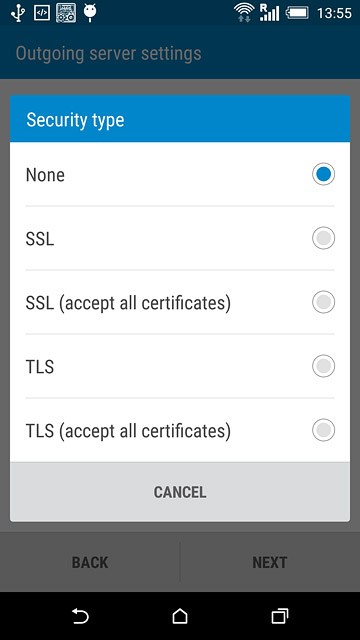Choose SSL (accept all certificates) radio button
360x640 pixels.
(x=324, y=302)
